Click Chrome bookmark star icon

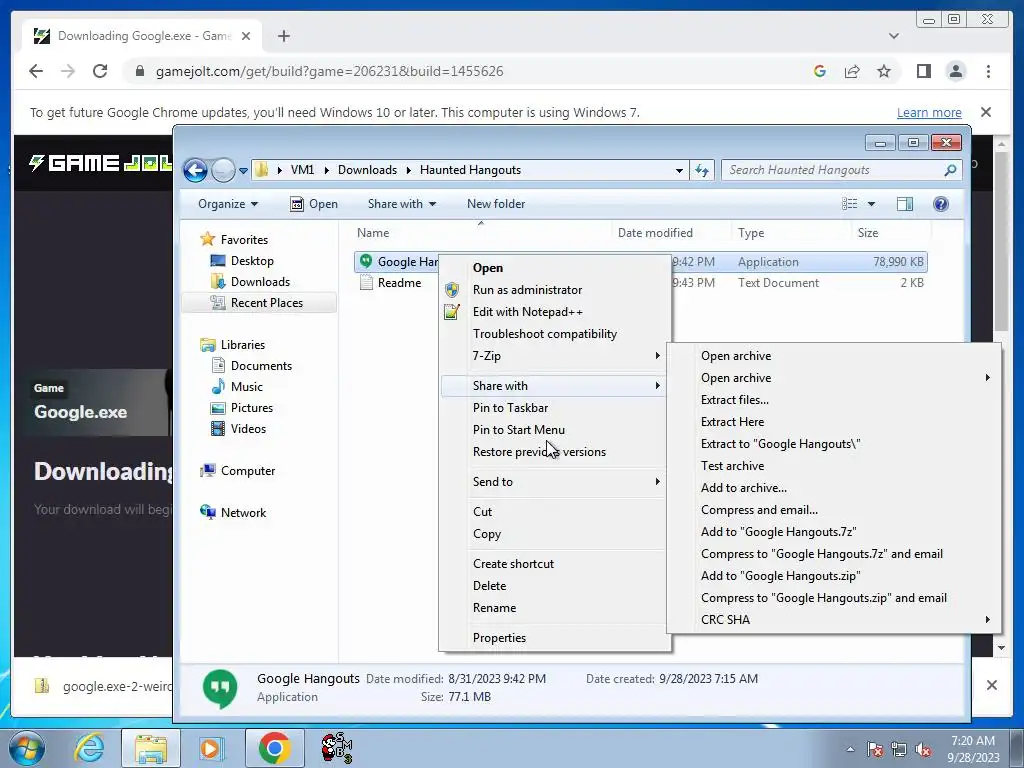pos(884,71)
